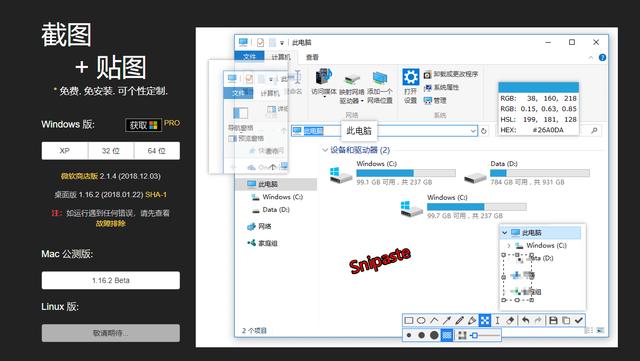Viewport: 640px width, 361px height.
Task: Click the Data (D:) drive usage bar
Action: tap(540, 173)
